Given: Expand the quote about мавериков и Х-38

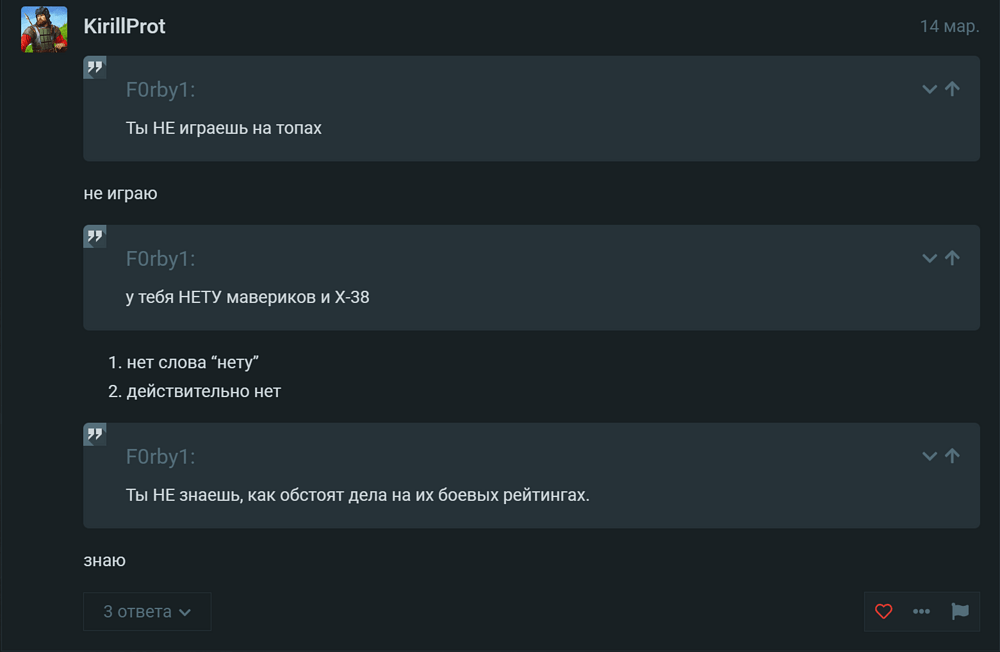Looking at the screenshot, I should pos(929,258).
